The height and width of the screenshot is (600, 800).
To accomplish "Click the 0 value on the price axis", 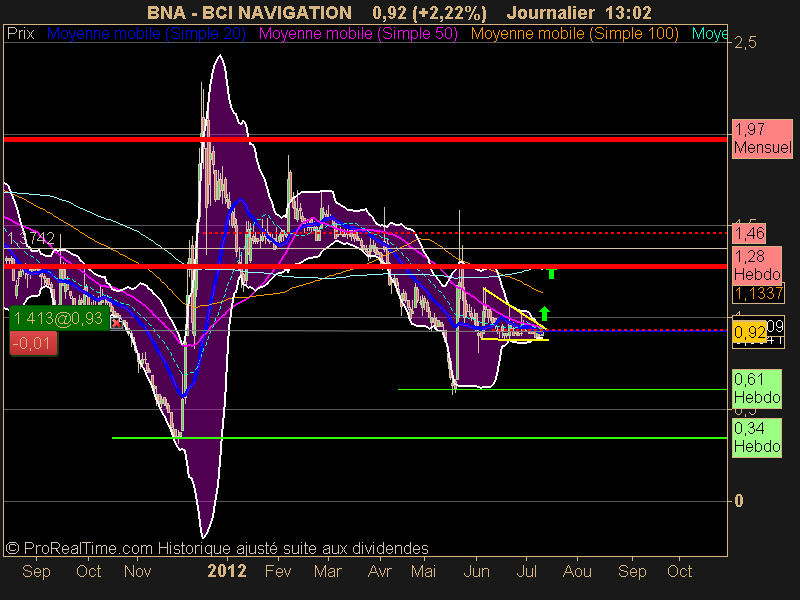I will click(x=739, y=501).
